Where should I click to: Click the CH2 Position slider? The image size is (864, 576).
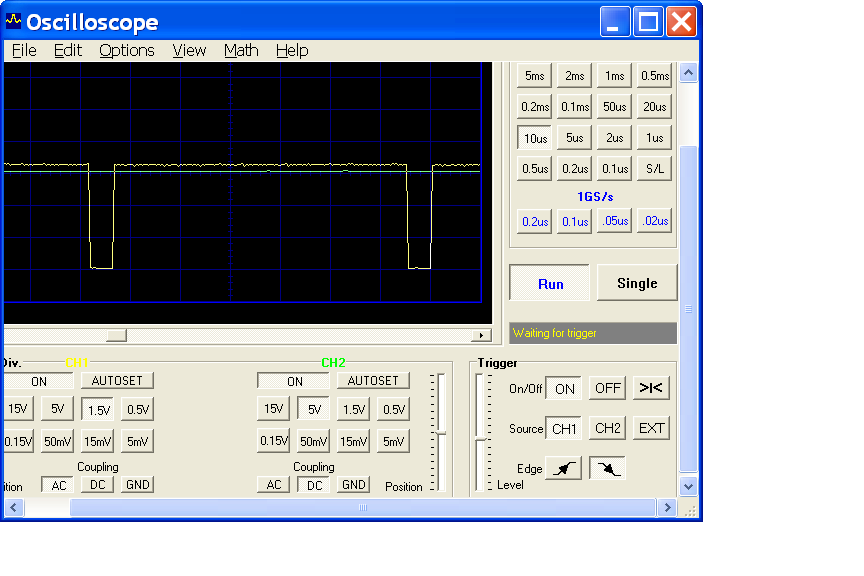441,432
